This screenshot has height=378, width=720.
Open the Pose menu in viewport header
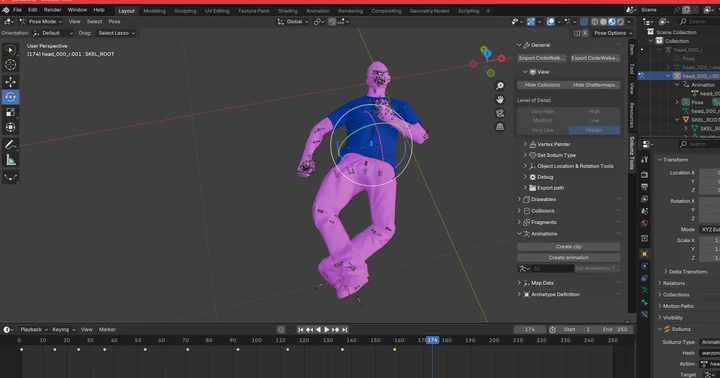pos(114,22)
